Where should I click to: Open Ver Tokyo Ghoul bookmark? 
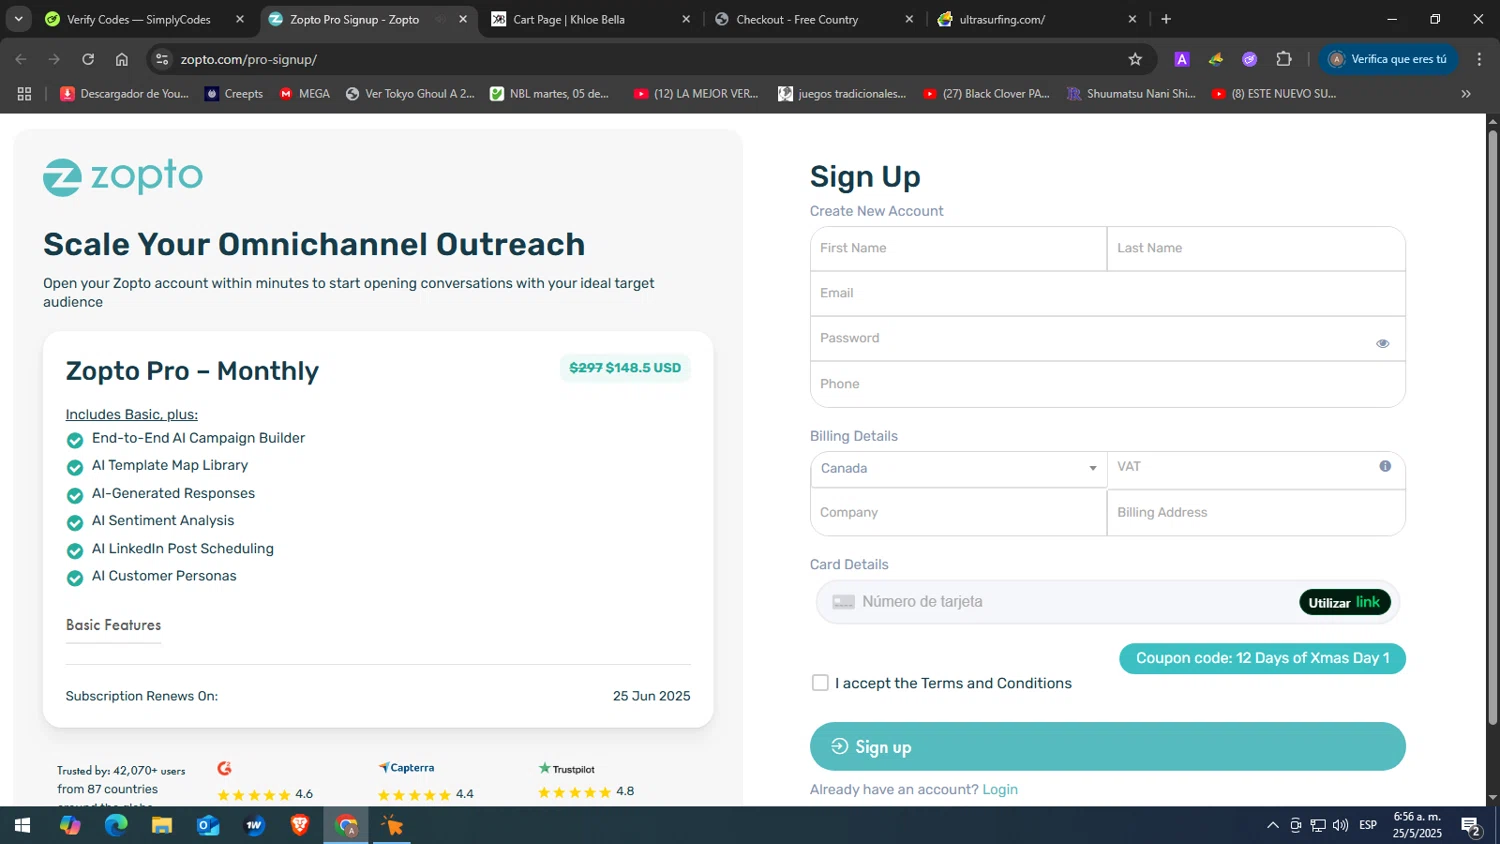(410, 94)
